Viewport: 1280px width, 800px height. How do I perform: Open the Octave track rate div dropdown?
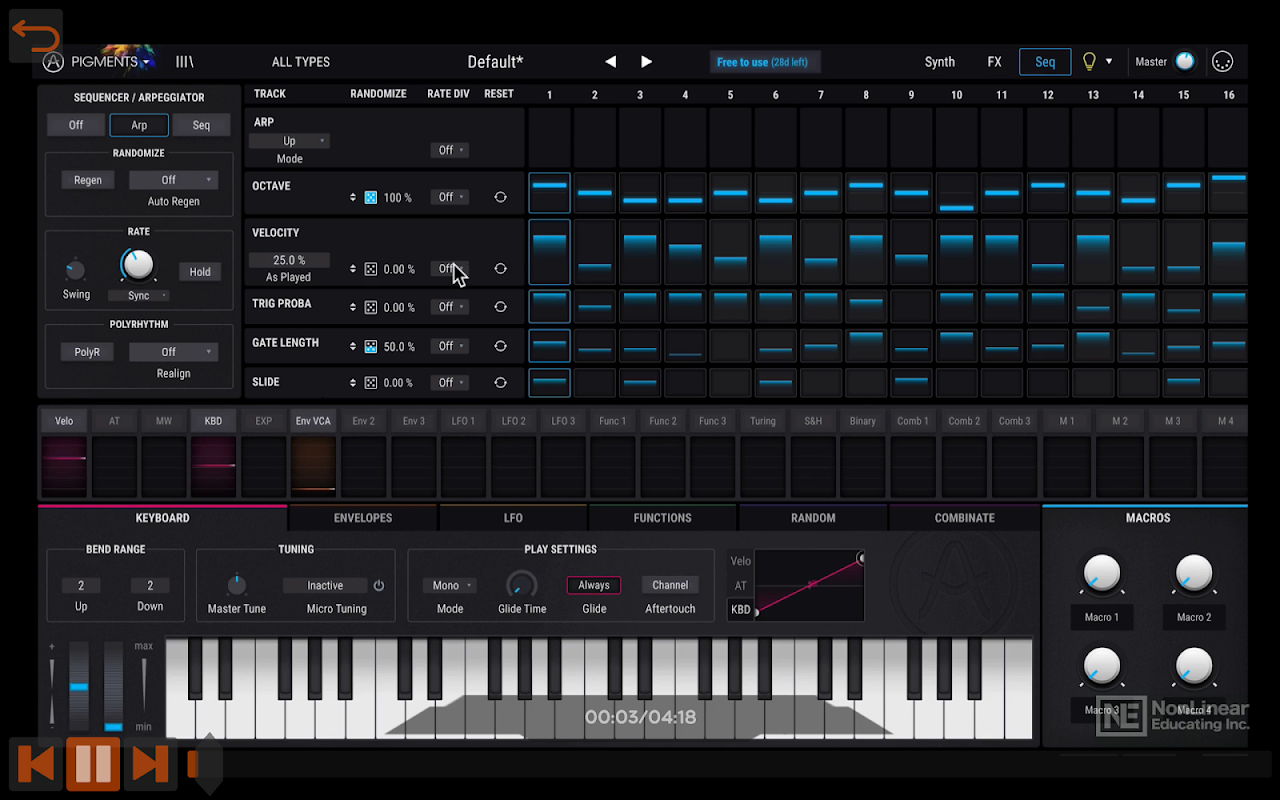point(449,197)
